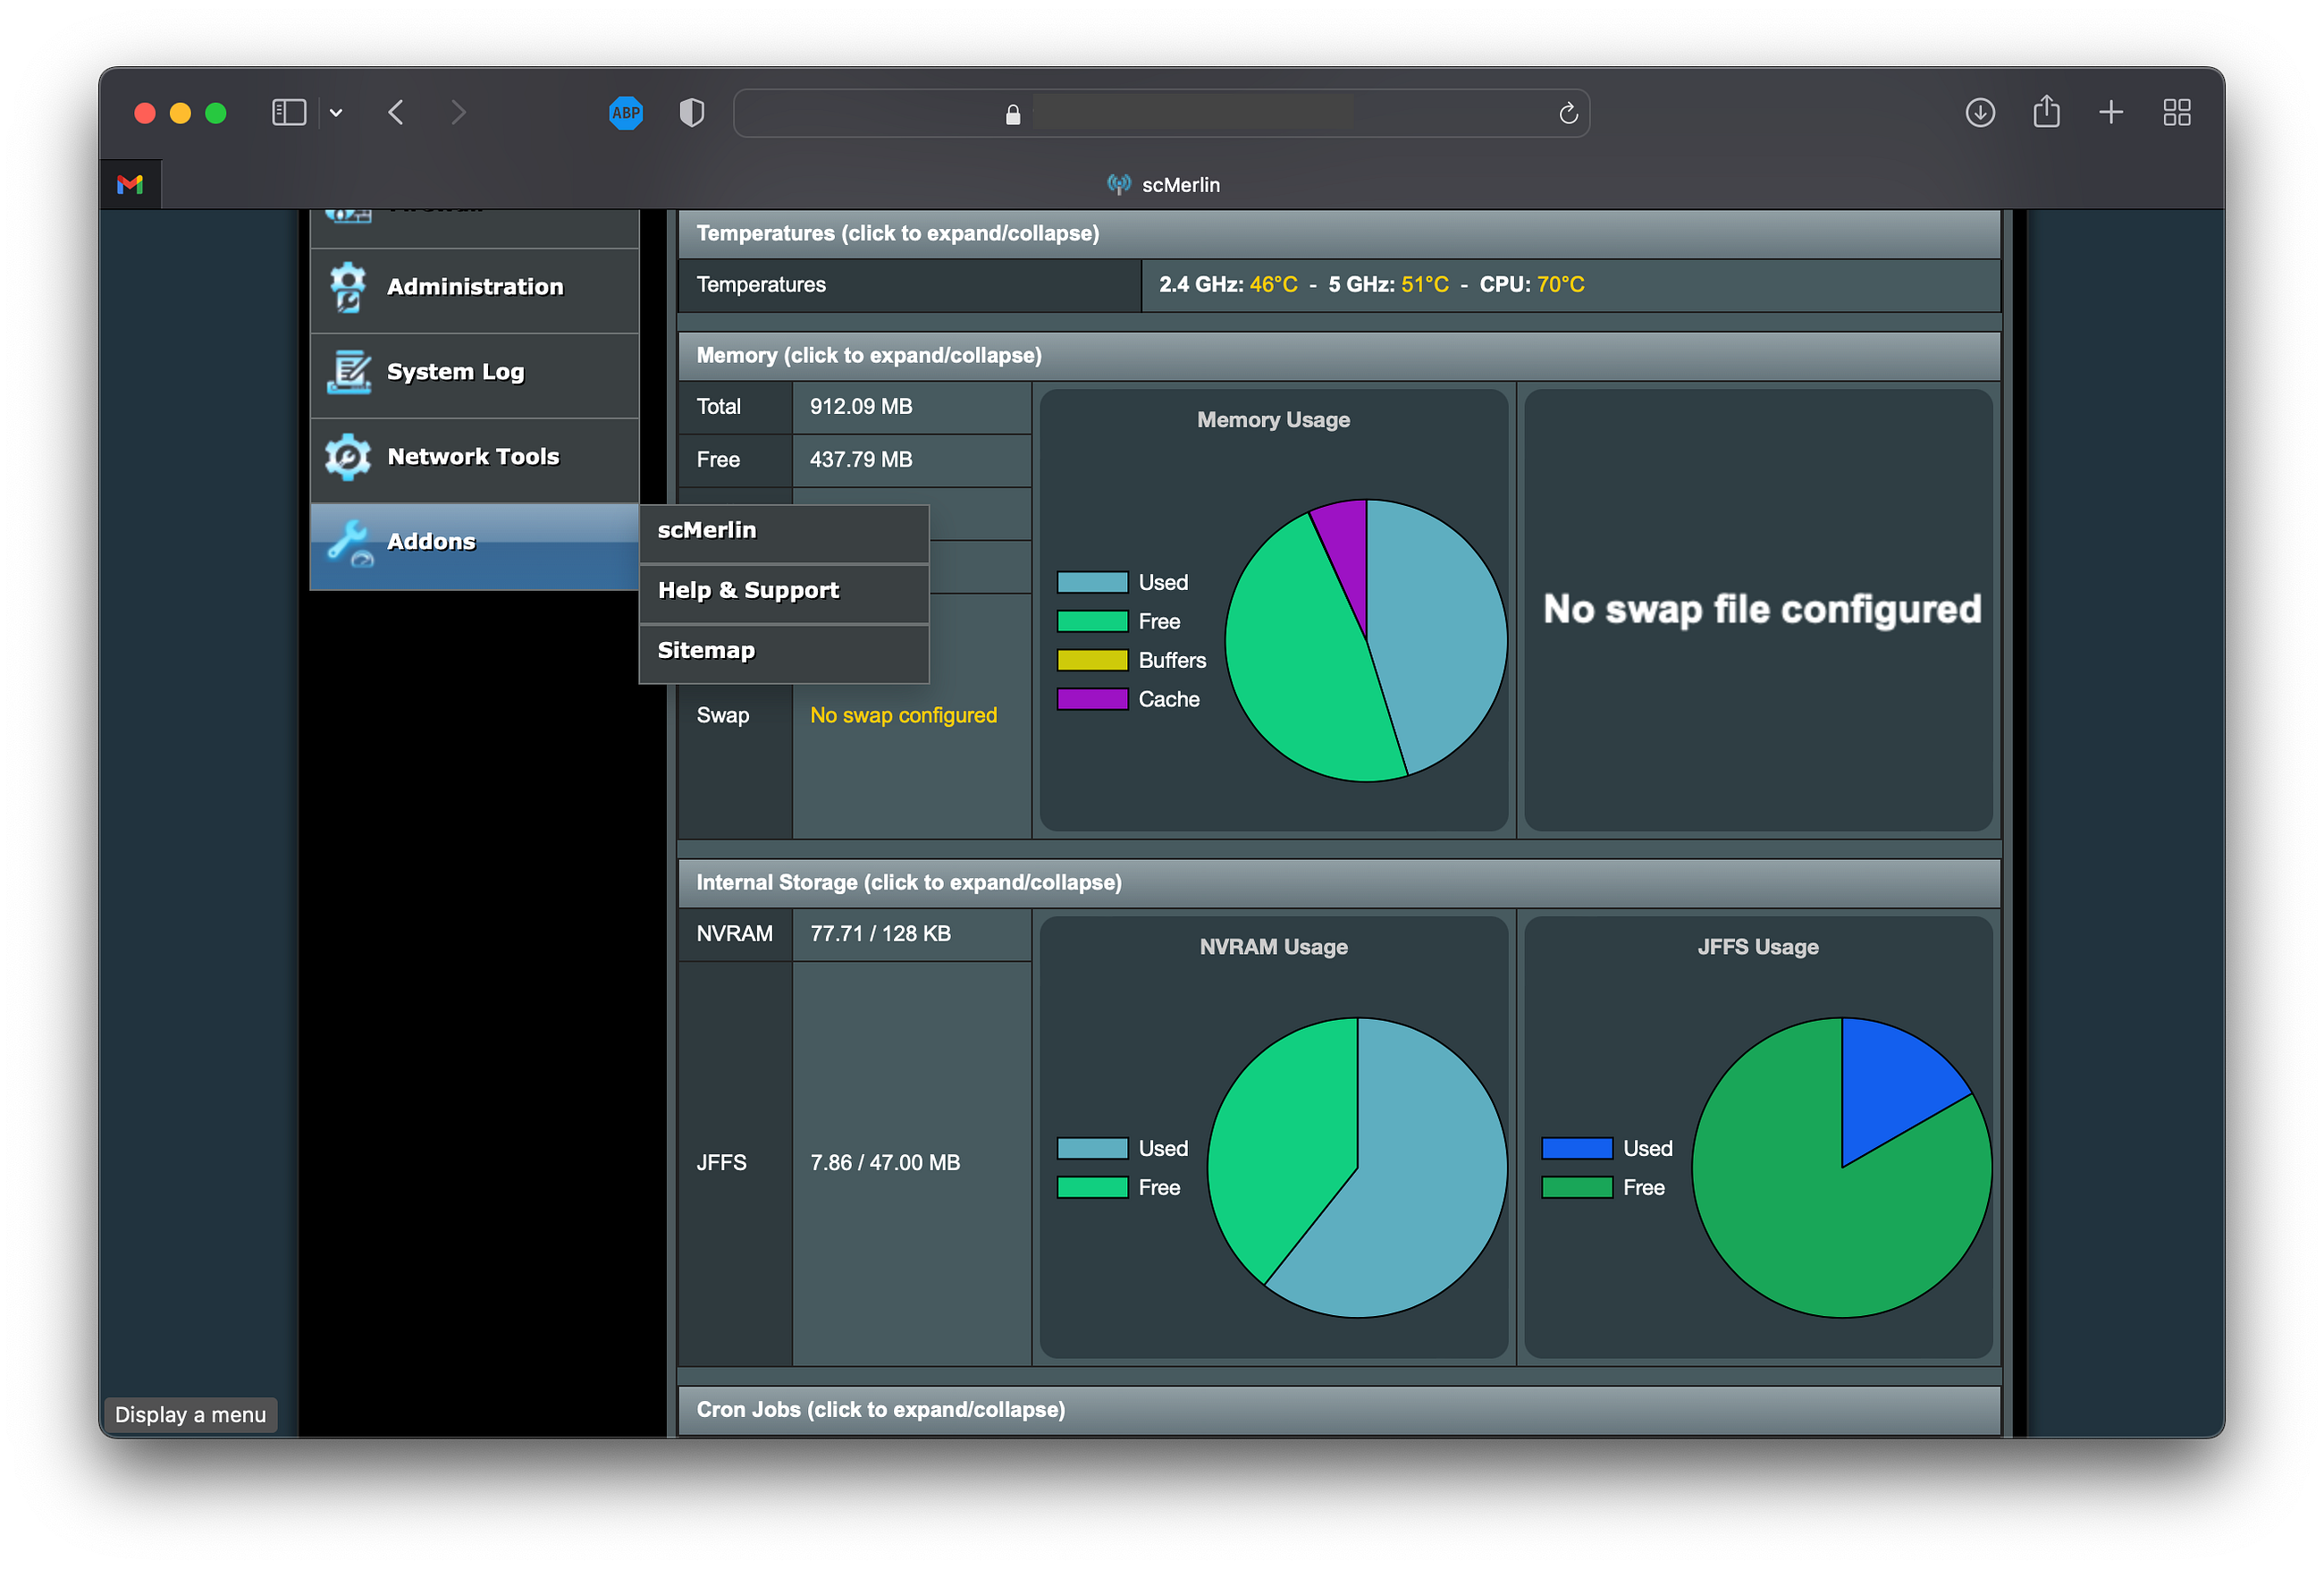Screen dimensions: 2324x1569
Task: Click the Free legend swatch in Memory Usage
Action: (1092, 621)
